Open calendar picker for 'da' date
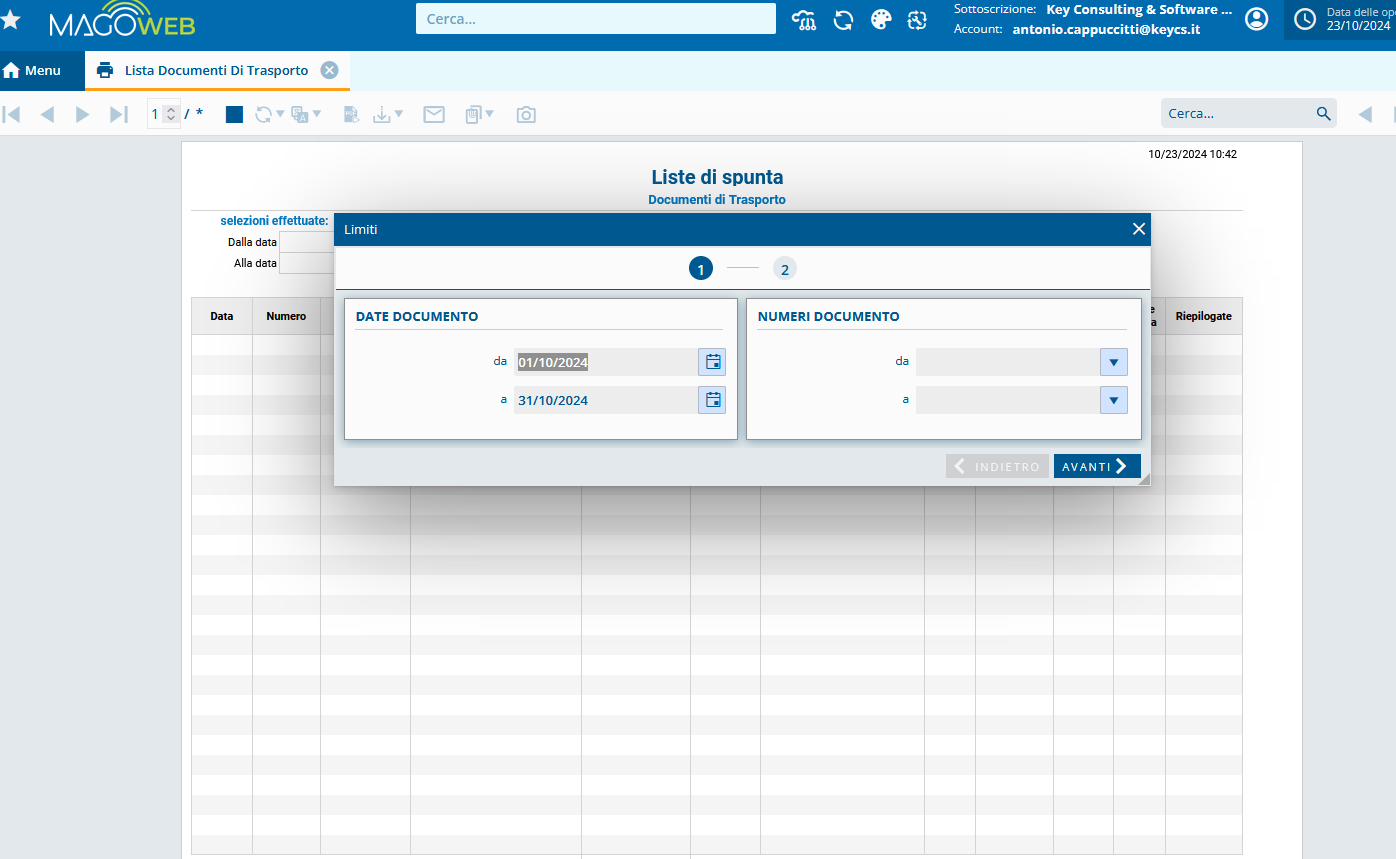This screenshot has width=1396, height=859. click(712, 362)
